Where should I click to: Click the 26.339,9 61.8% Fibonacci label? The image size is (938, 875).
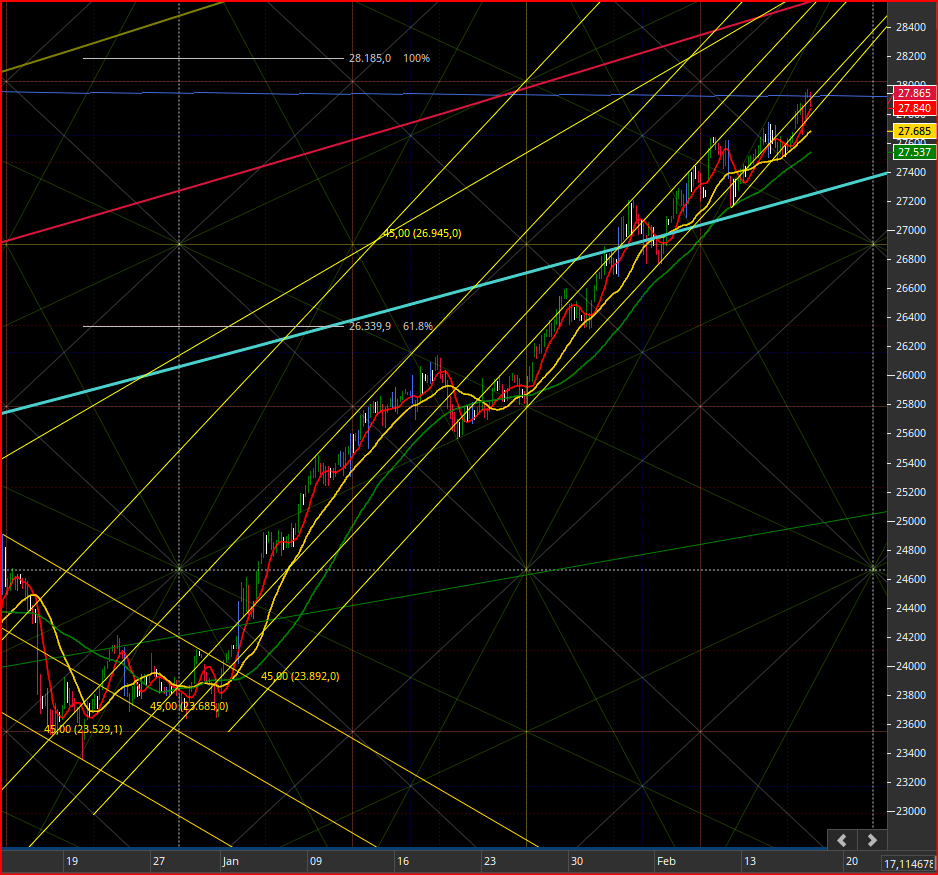coord(391,326)
